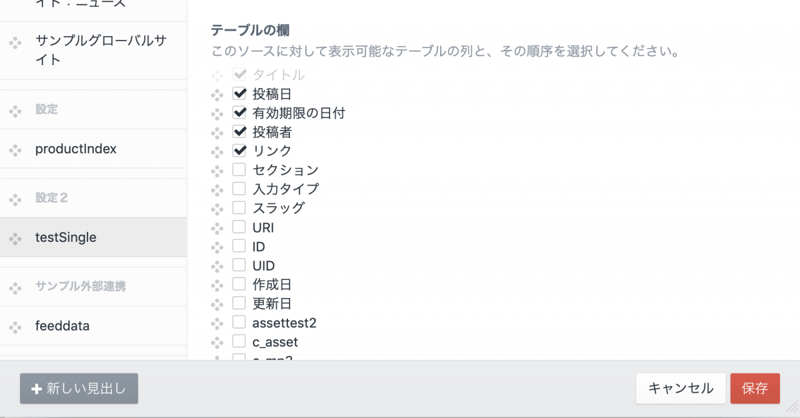The height and width of the screenshot is (418, 800).
Task: Open サンプルグローバルサイト source in sidebar
Action: tap(100, 50)
